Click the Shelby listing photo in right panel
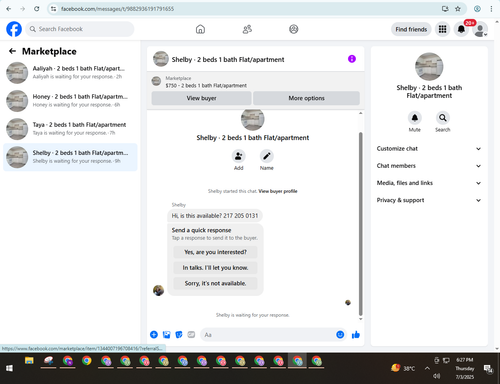Screen dimensions: 500x384 pyautogui.click(x=429, y=66)
